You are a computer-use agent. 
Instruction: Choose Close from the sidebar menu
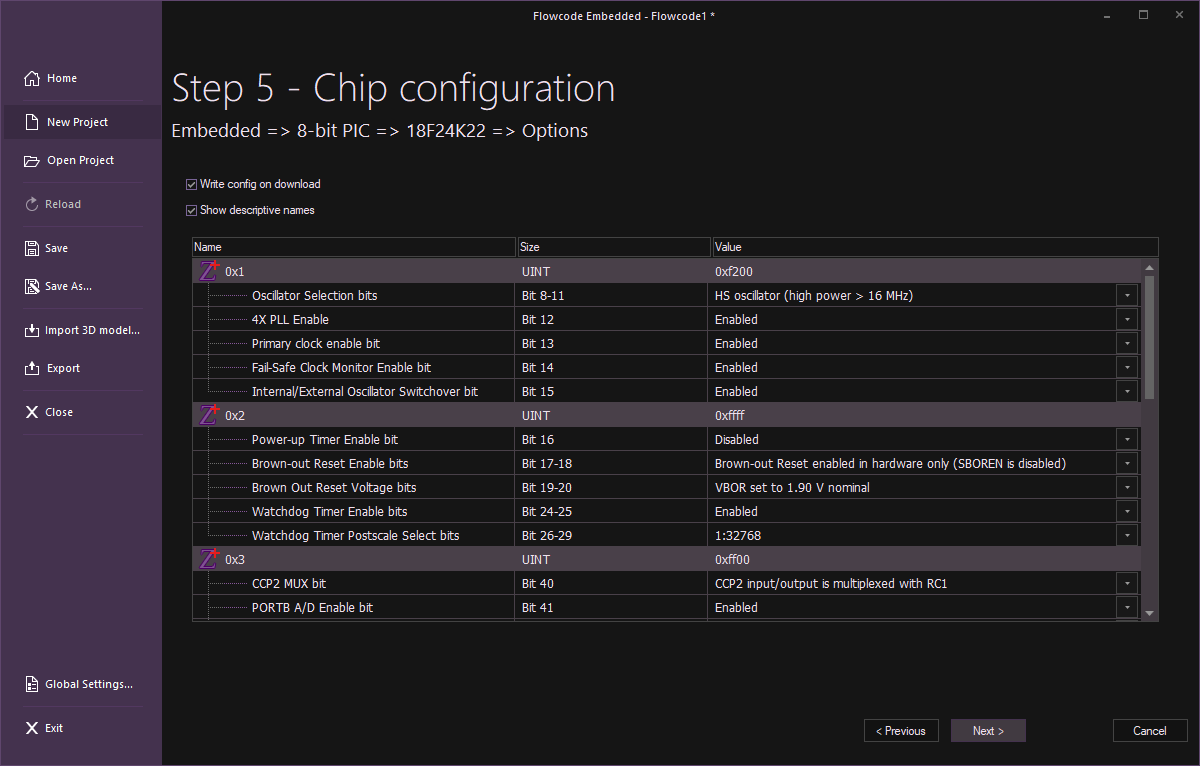coord(59,412)
